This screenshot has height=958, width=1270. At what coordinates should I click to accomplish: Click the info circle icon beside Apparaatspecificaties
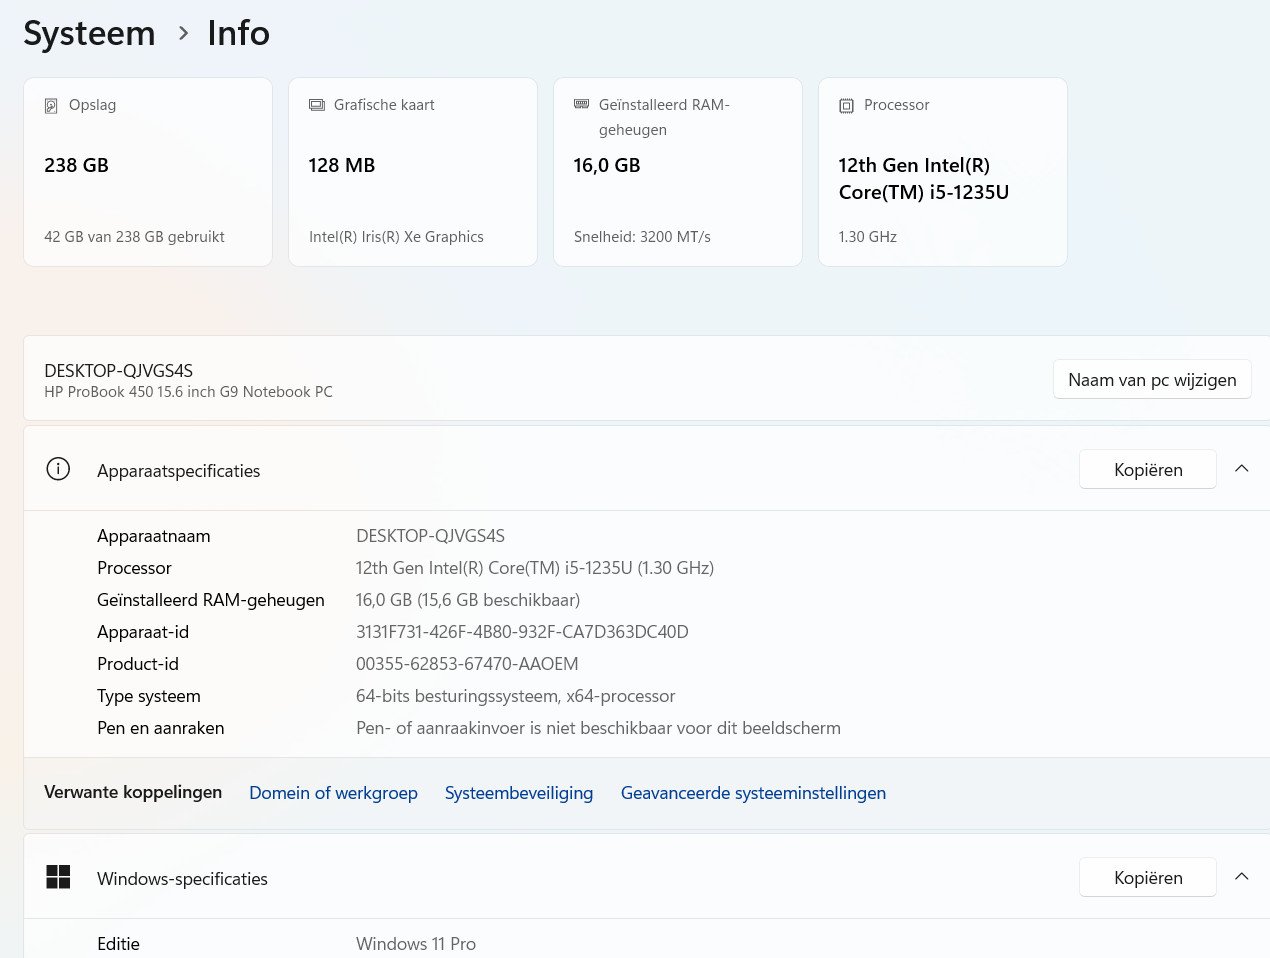pos(58,469)
